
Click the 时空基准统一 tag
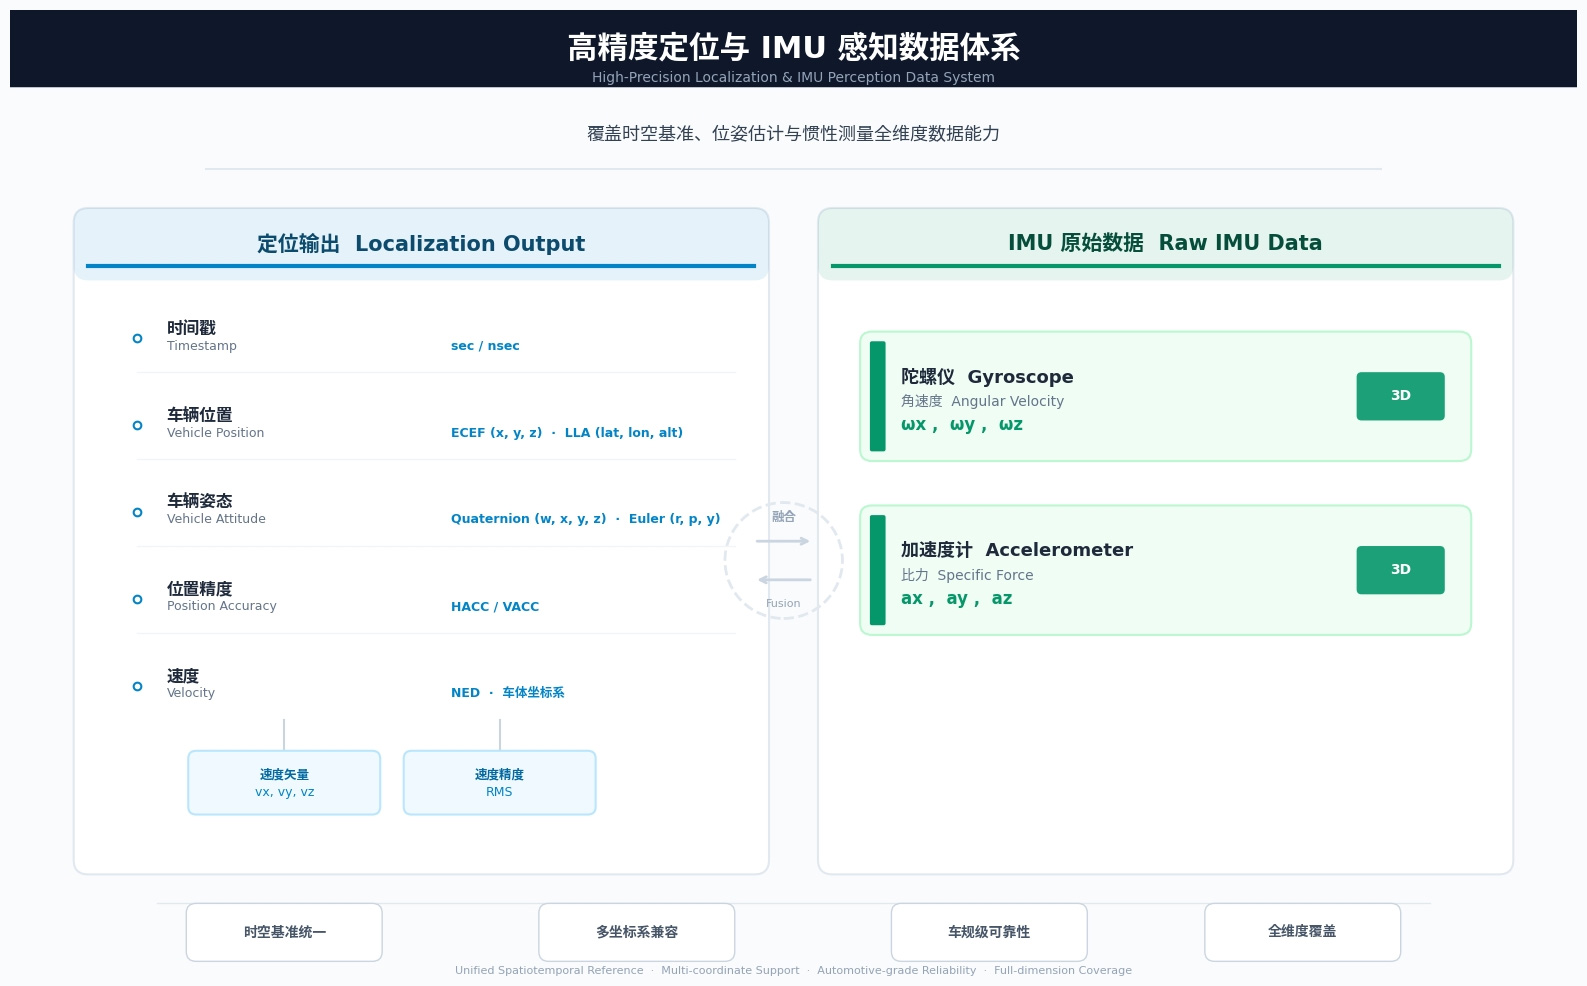tap(284, 932)
